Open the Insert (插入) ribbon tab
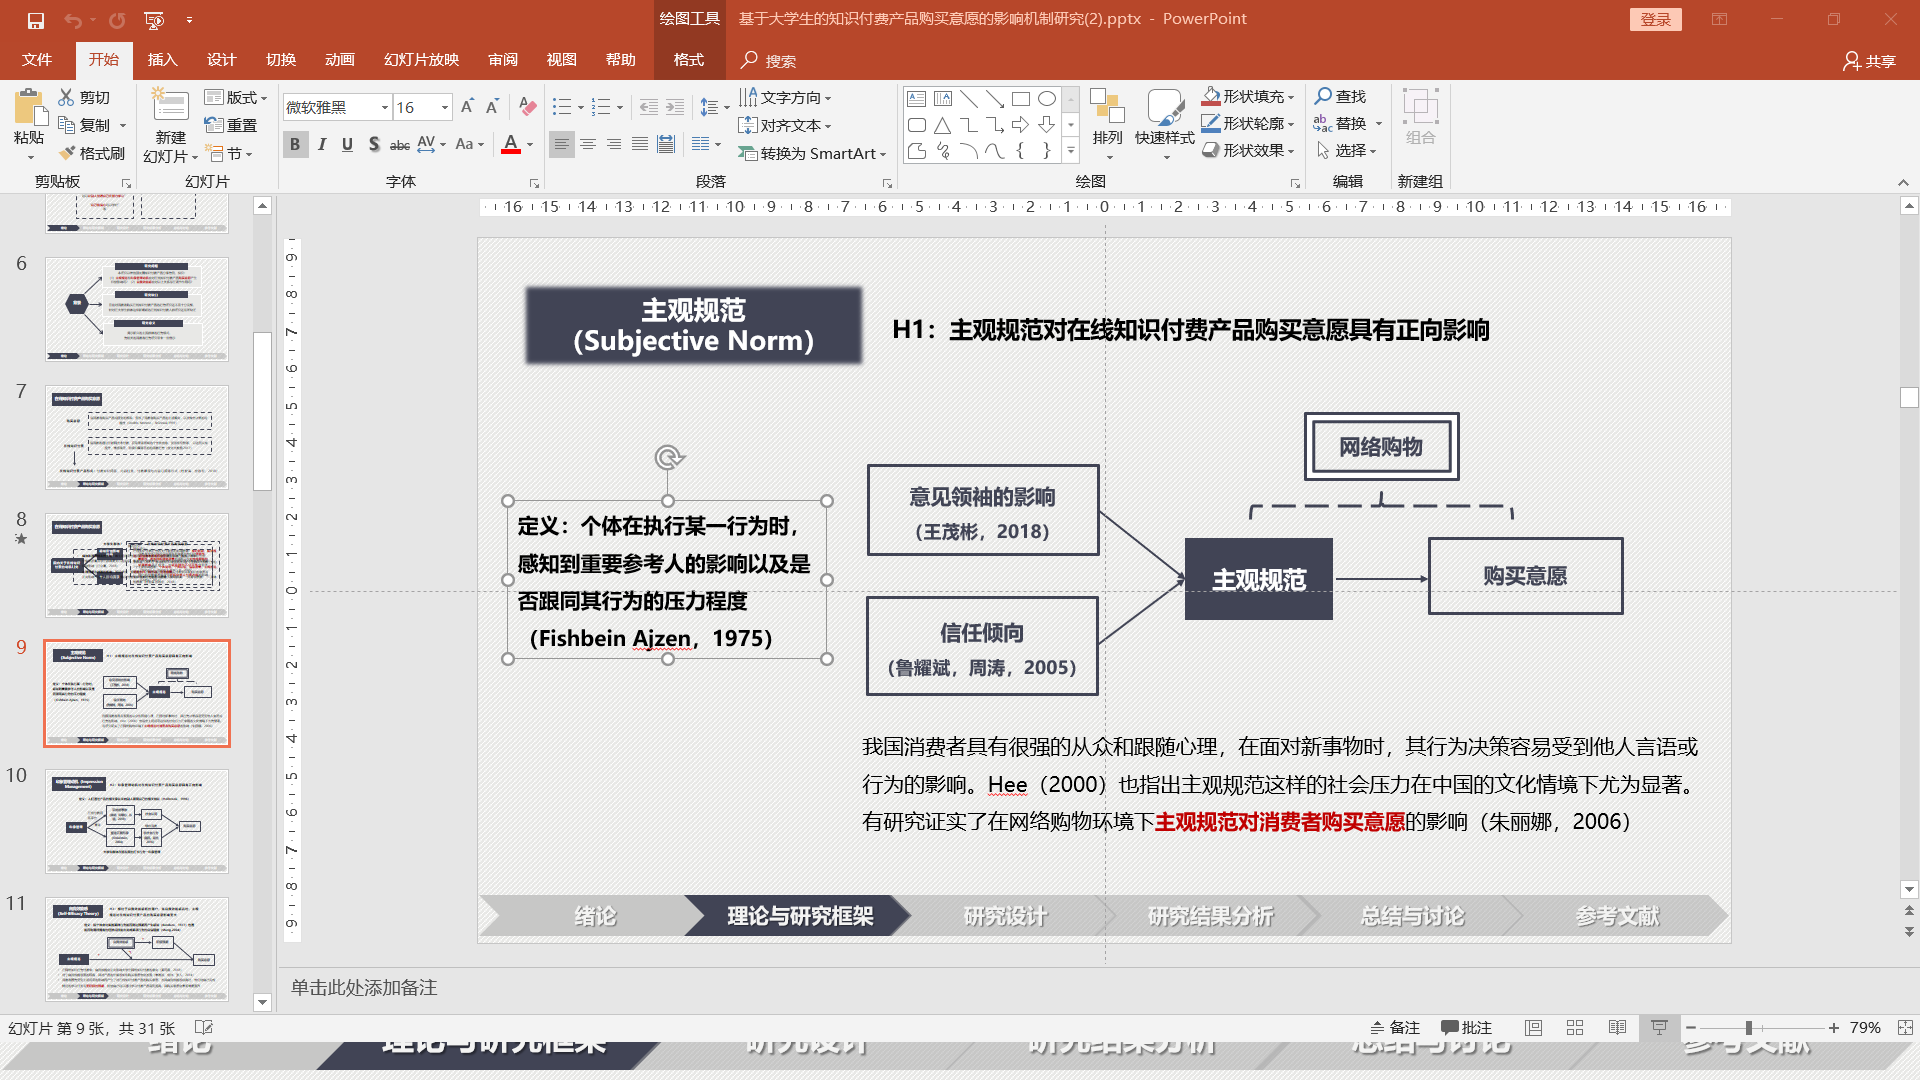This screenshot has height=1080, width=1920. click(x=162, y=60)
